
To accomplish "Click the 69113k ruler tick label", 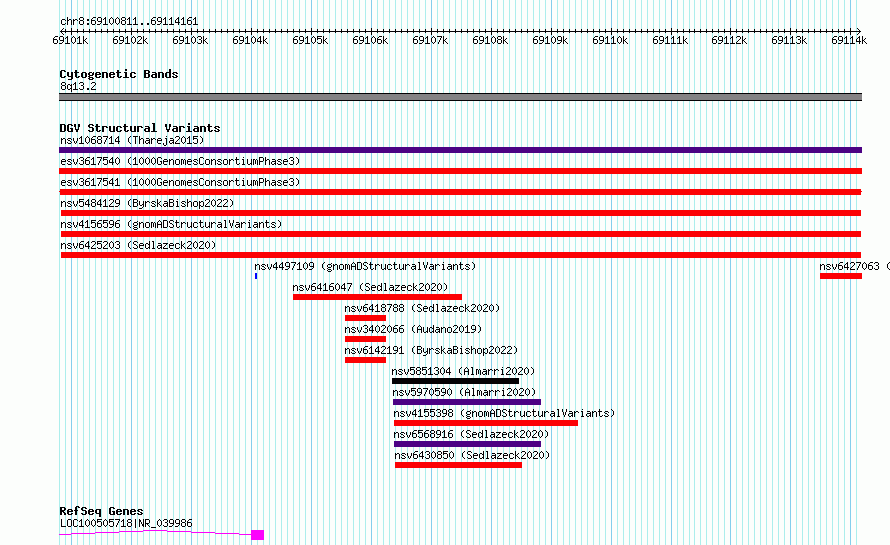I will click(x=789, y=40).
